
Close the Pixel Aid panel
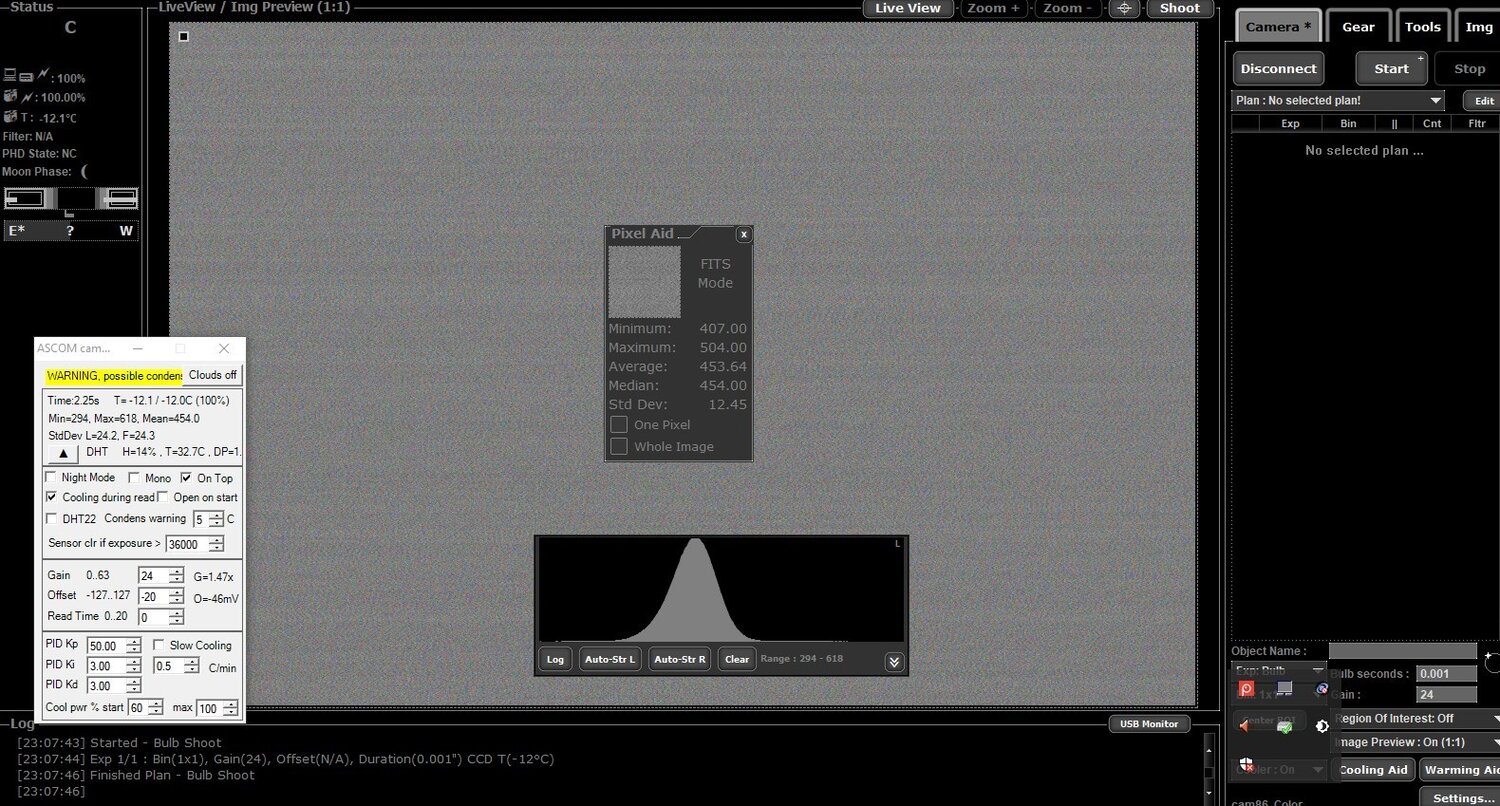pyautogui.click(x=743, y=234)
